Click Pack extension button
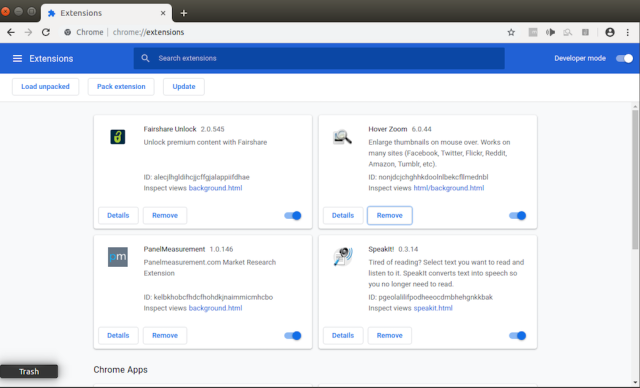 tap(121, 86)
